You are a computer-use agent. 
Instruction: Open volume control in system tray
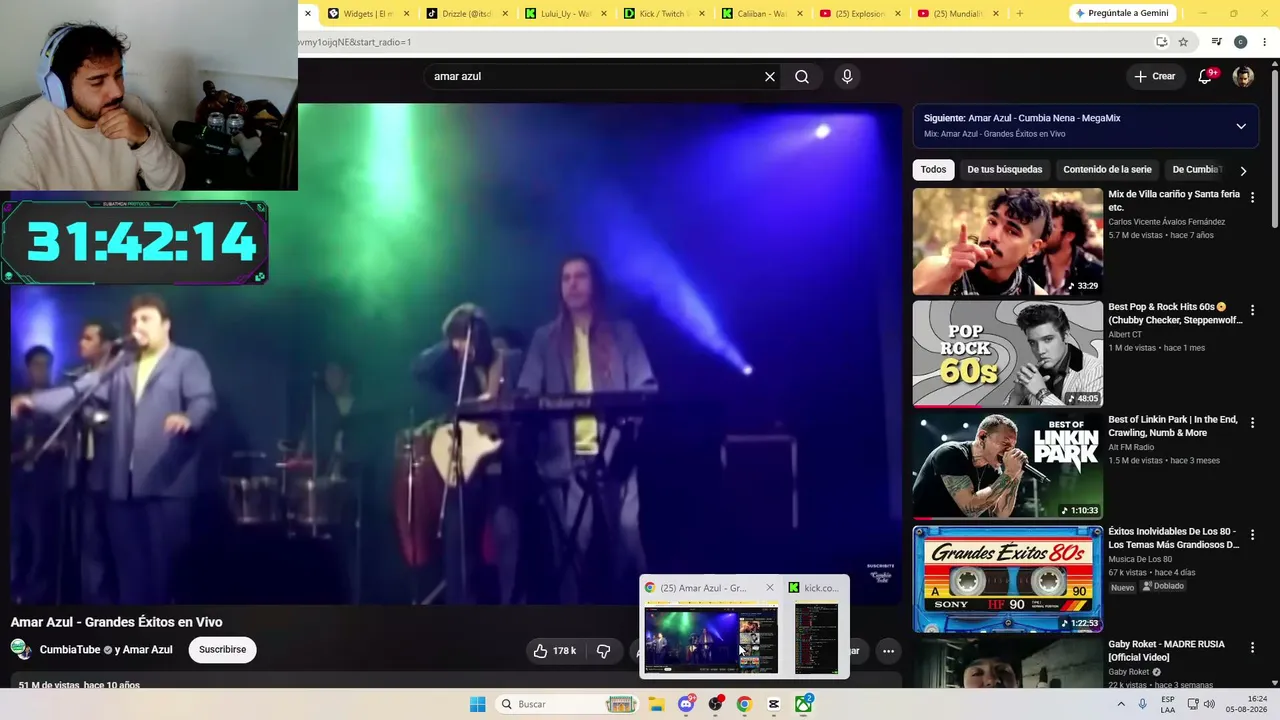pos(1209,704)
